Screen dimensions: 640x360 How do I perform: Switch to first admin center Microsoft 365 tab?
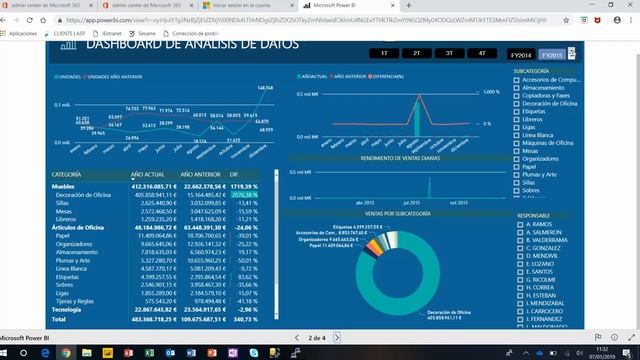46,5
